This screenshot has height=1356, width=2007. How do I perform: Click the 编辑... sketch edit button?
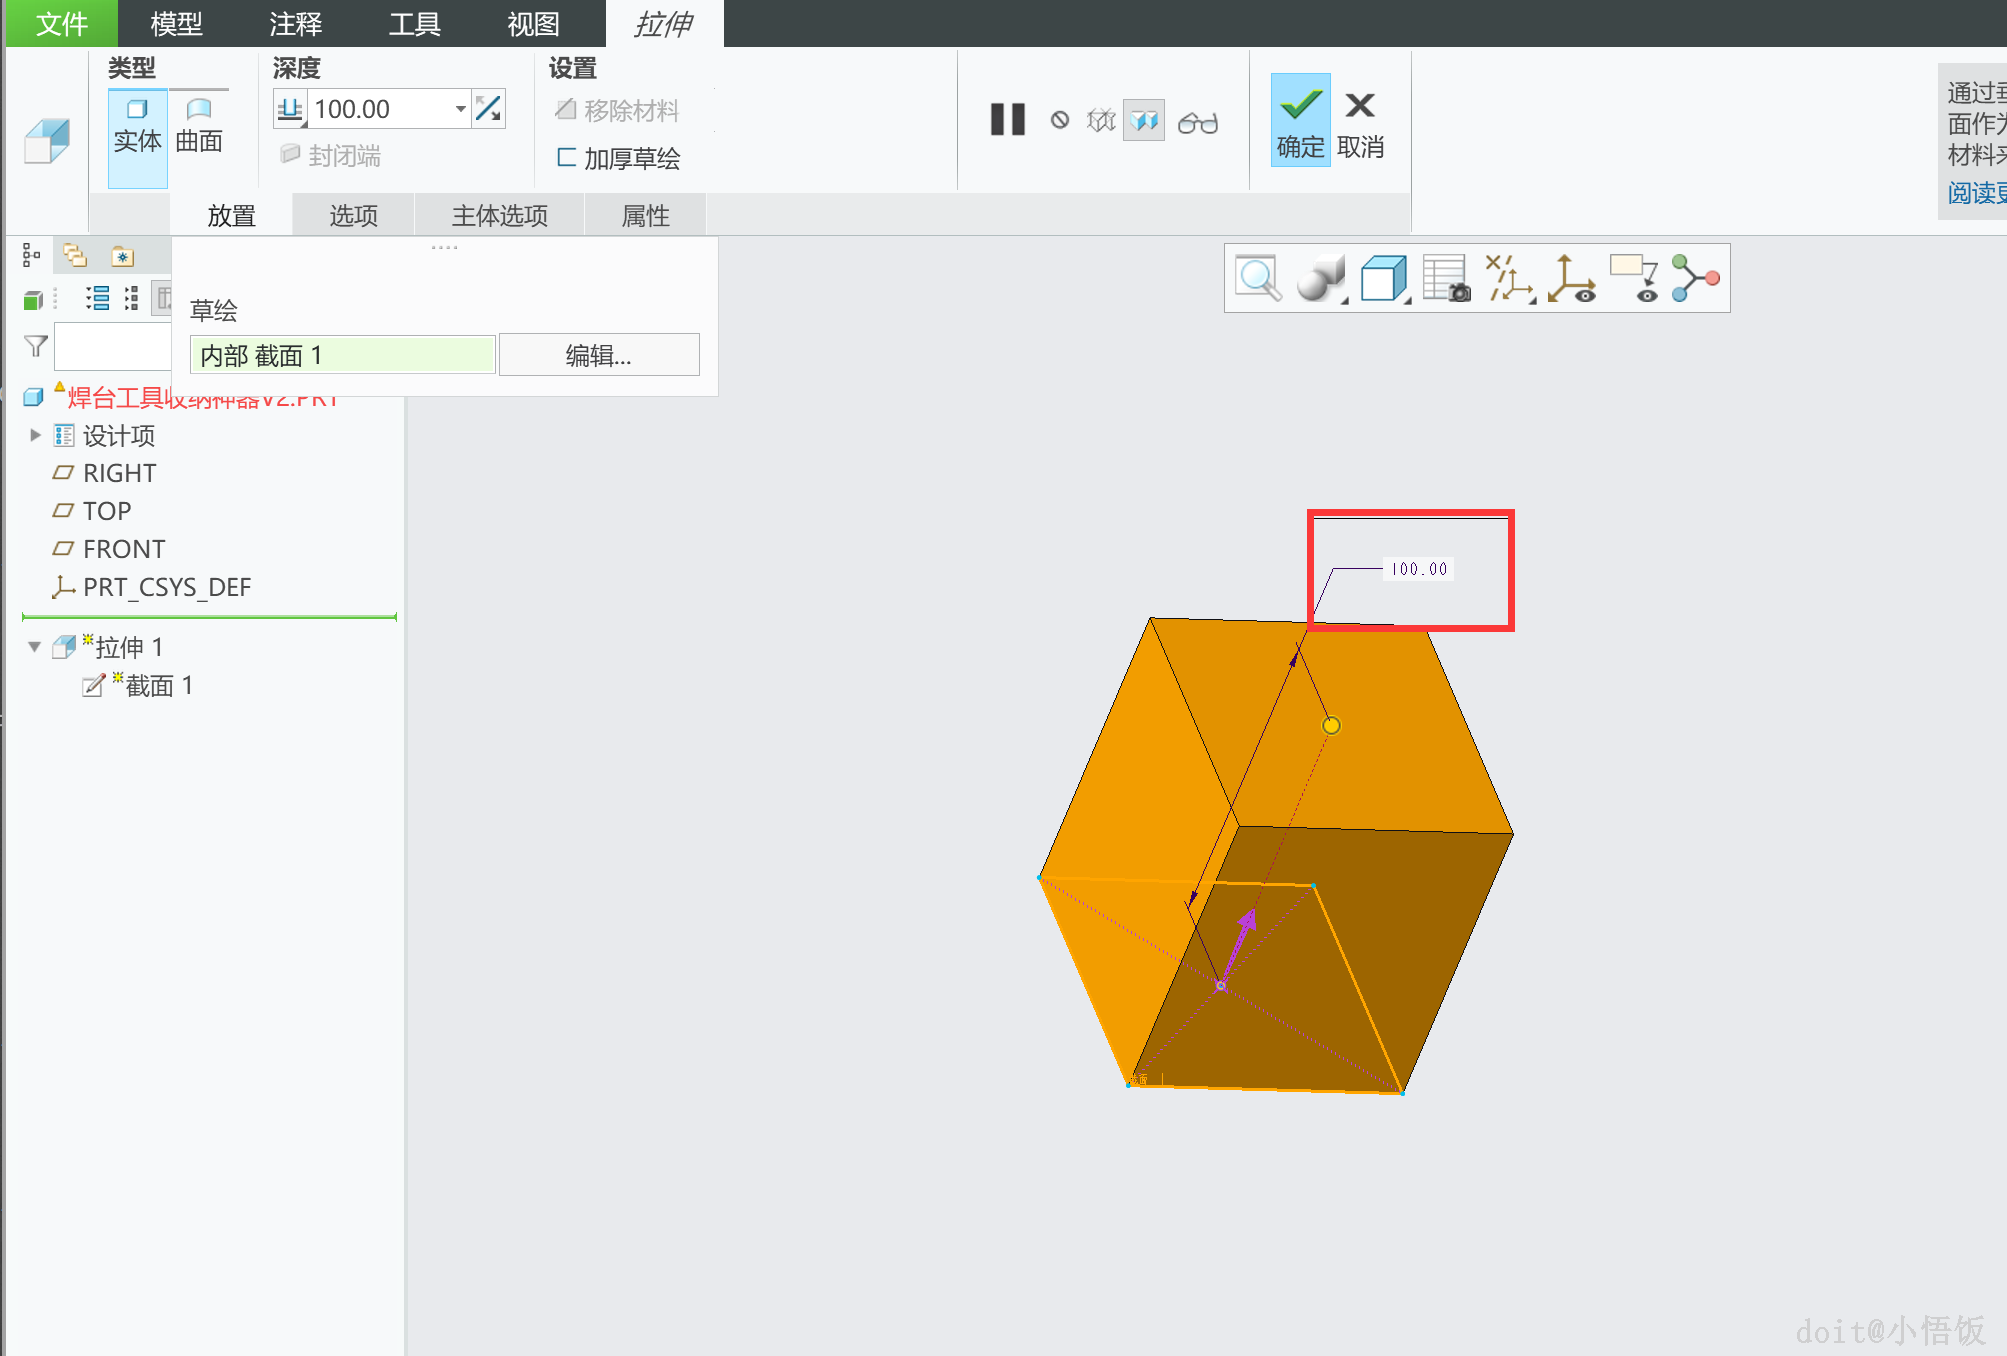[x=598, y=355]
